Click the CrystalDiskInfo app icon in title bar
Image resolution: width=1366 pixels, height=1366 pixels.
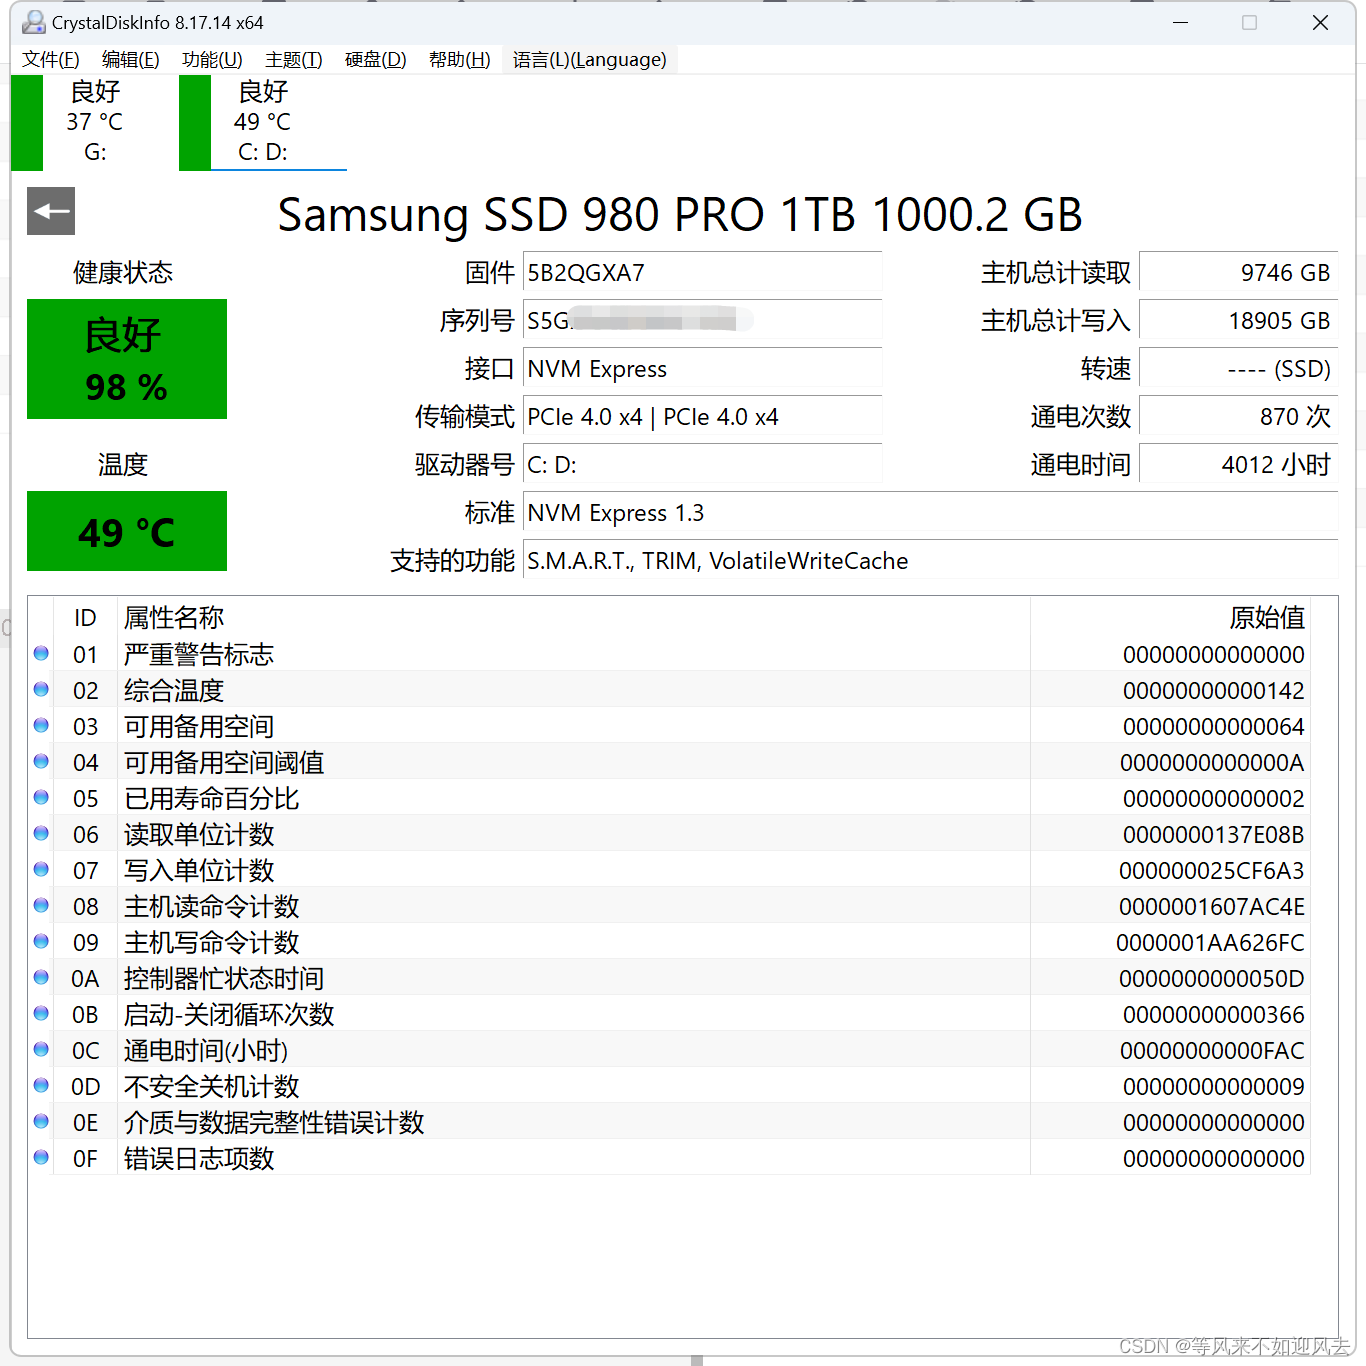tap(34, 22)
